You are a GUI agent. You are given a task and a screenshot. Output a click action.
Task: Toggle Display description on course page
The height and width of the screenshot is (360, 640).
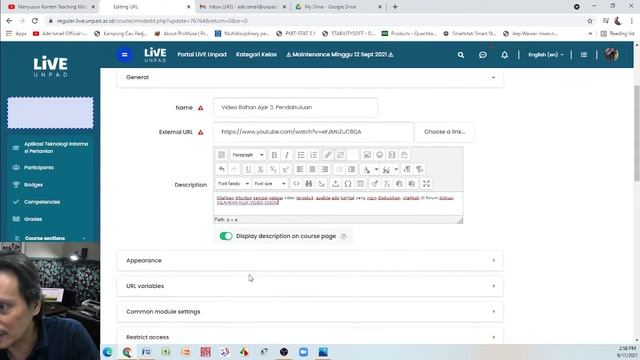click(226, 236)
